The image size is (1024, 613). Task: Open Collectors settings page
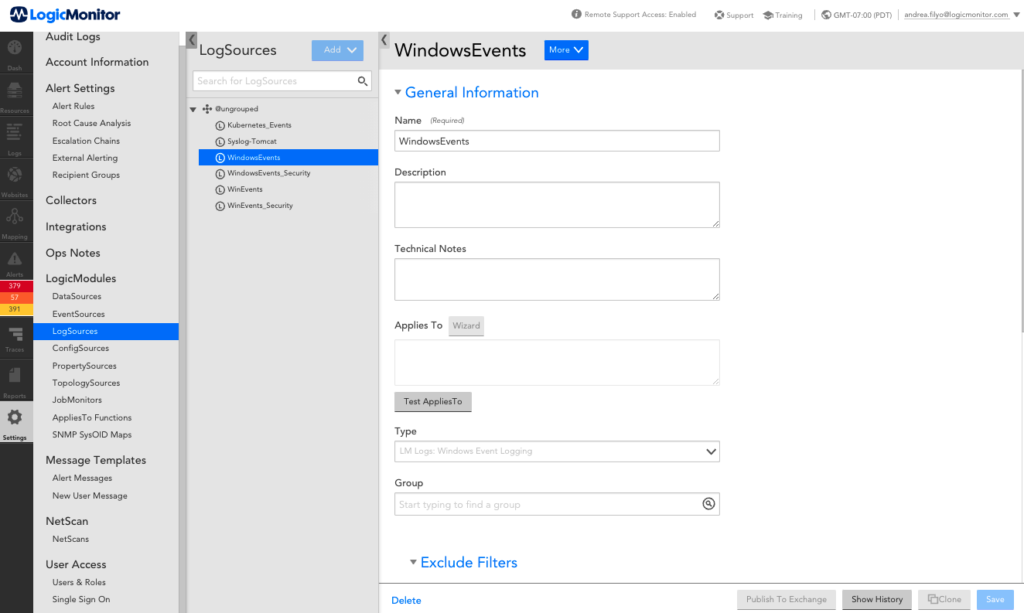(x=71, y=200)
